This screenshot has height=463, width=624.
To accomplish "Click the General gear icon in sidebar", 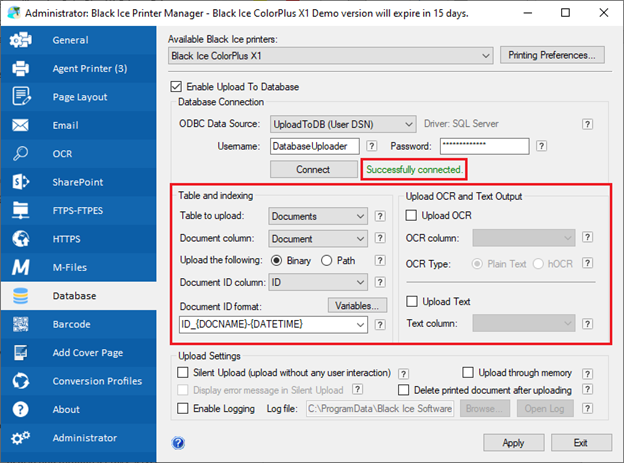I will point(21,40).
